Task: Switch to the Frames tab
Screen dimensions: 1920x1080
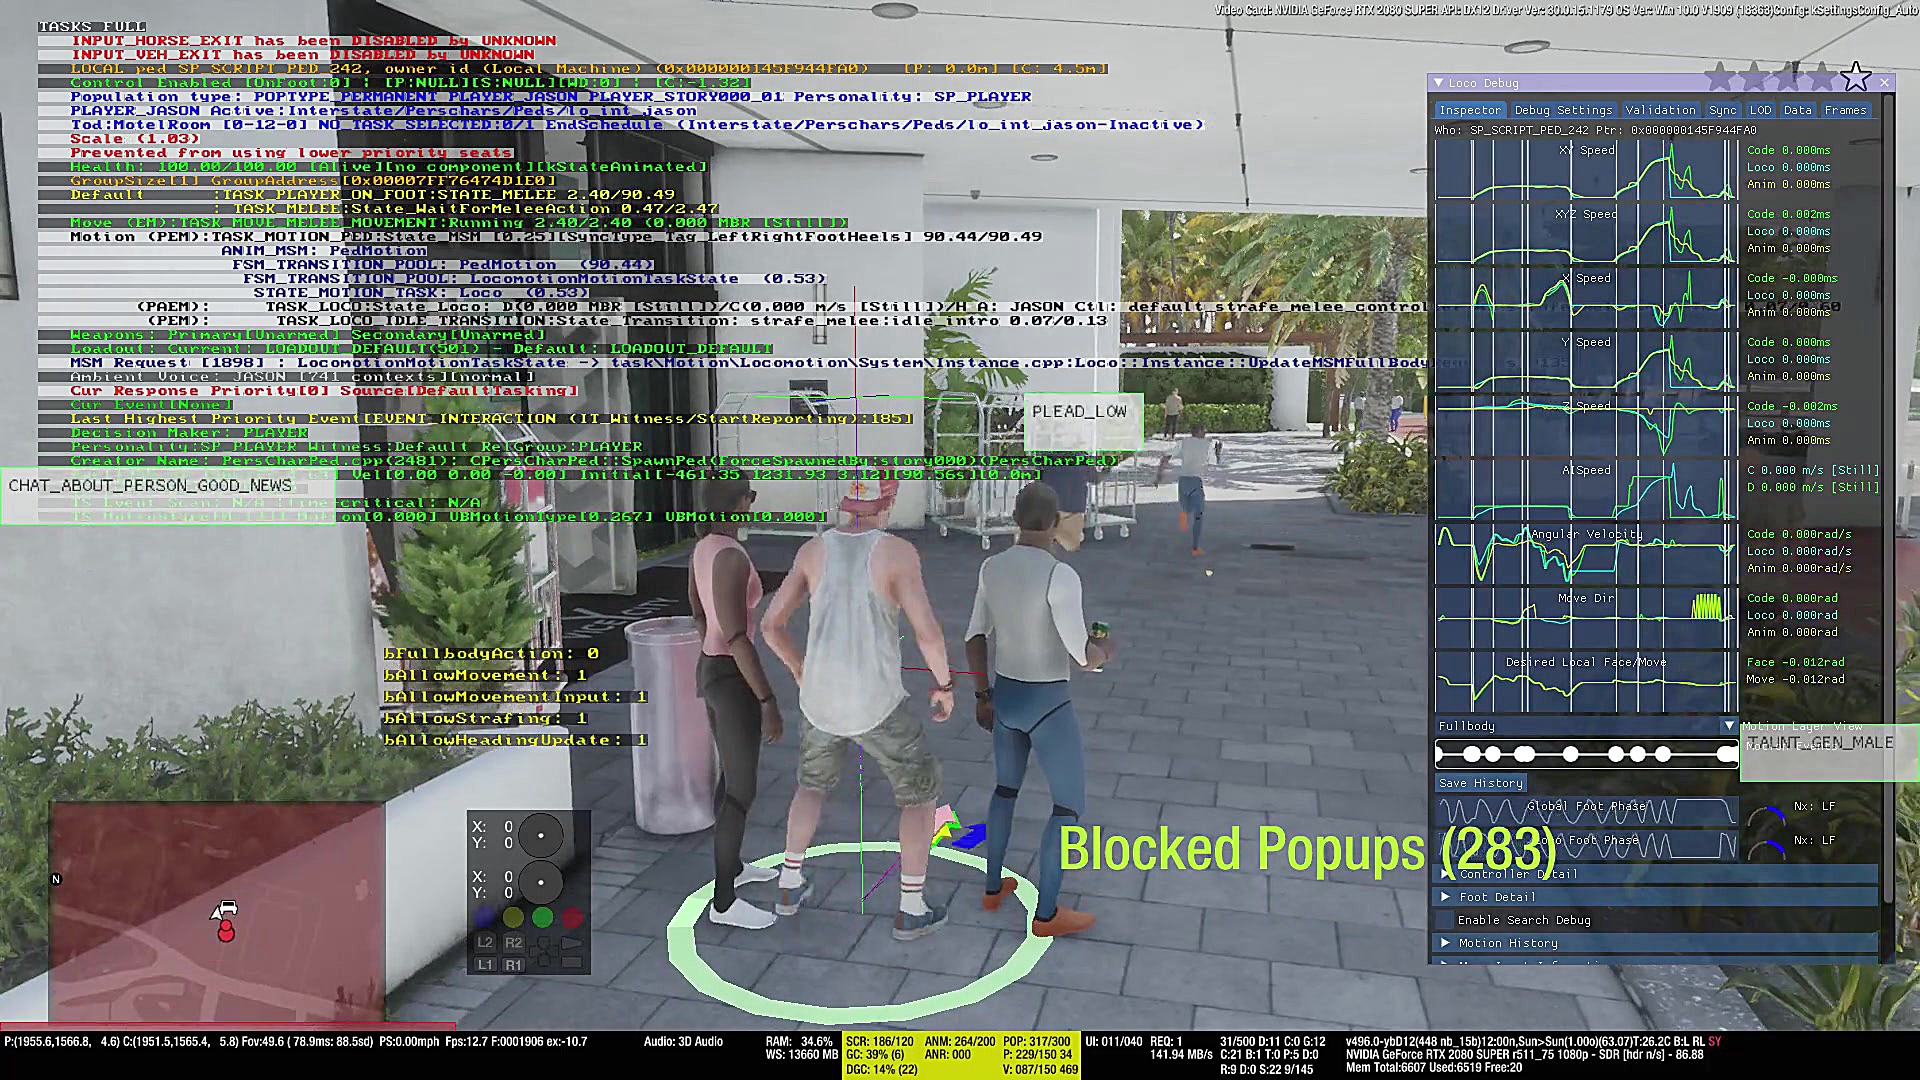Action: point(1845,110)
